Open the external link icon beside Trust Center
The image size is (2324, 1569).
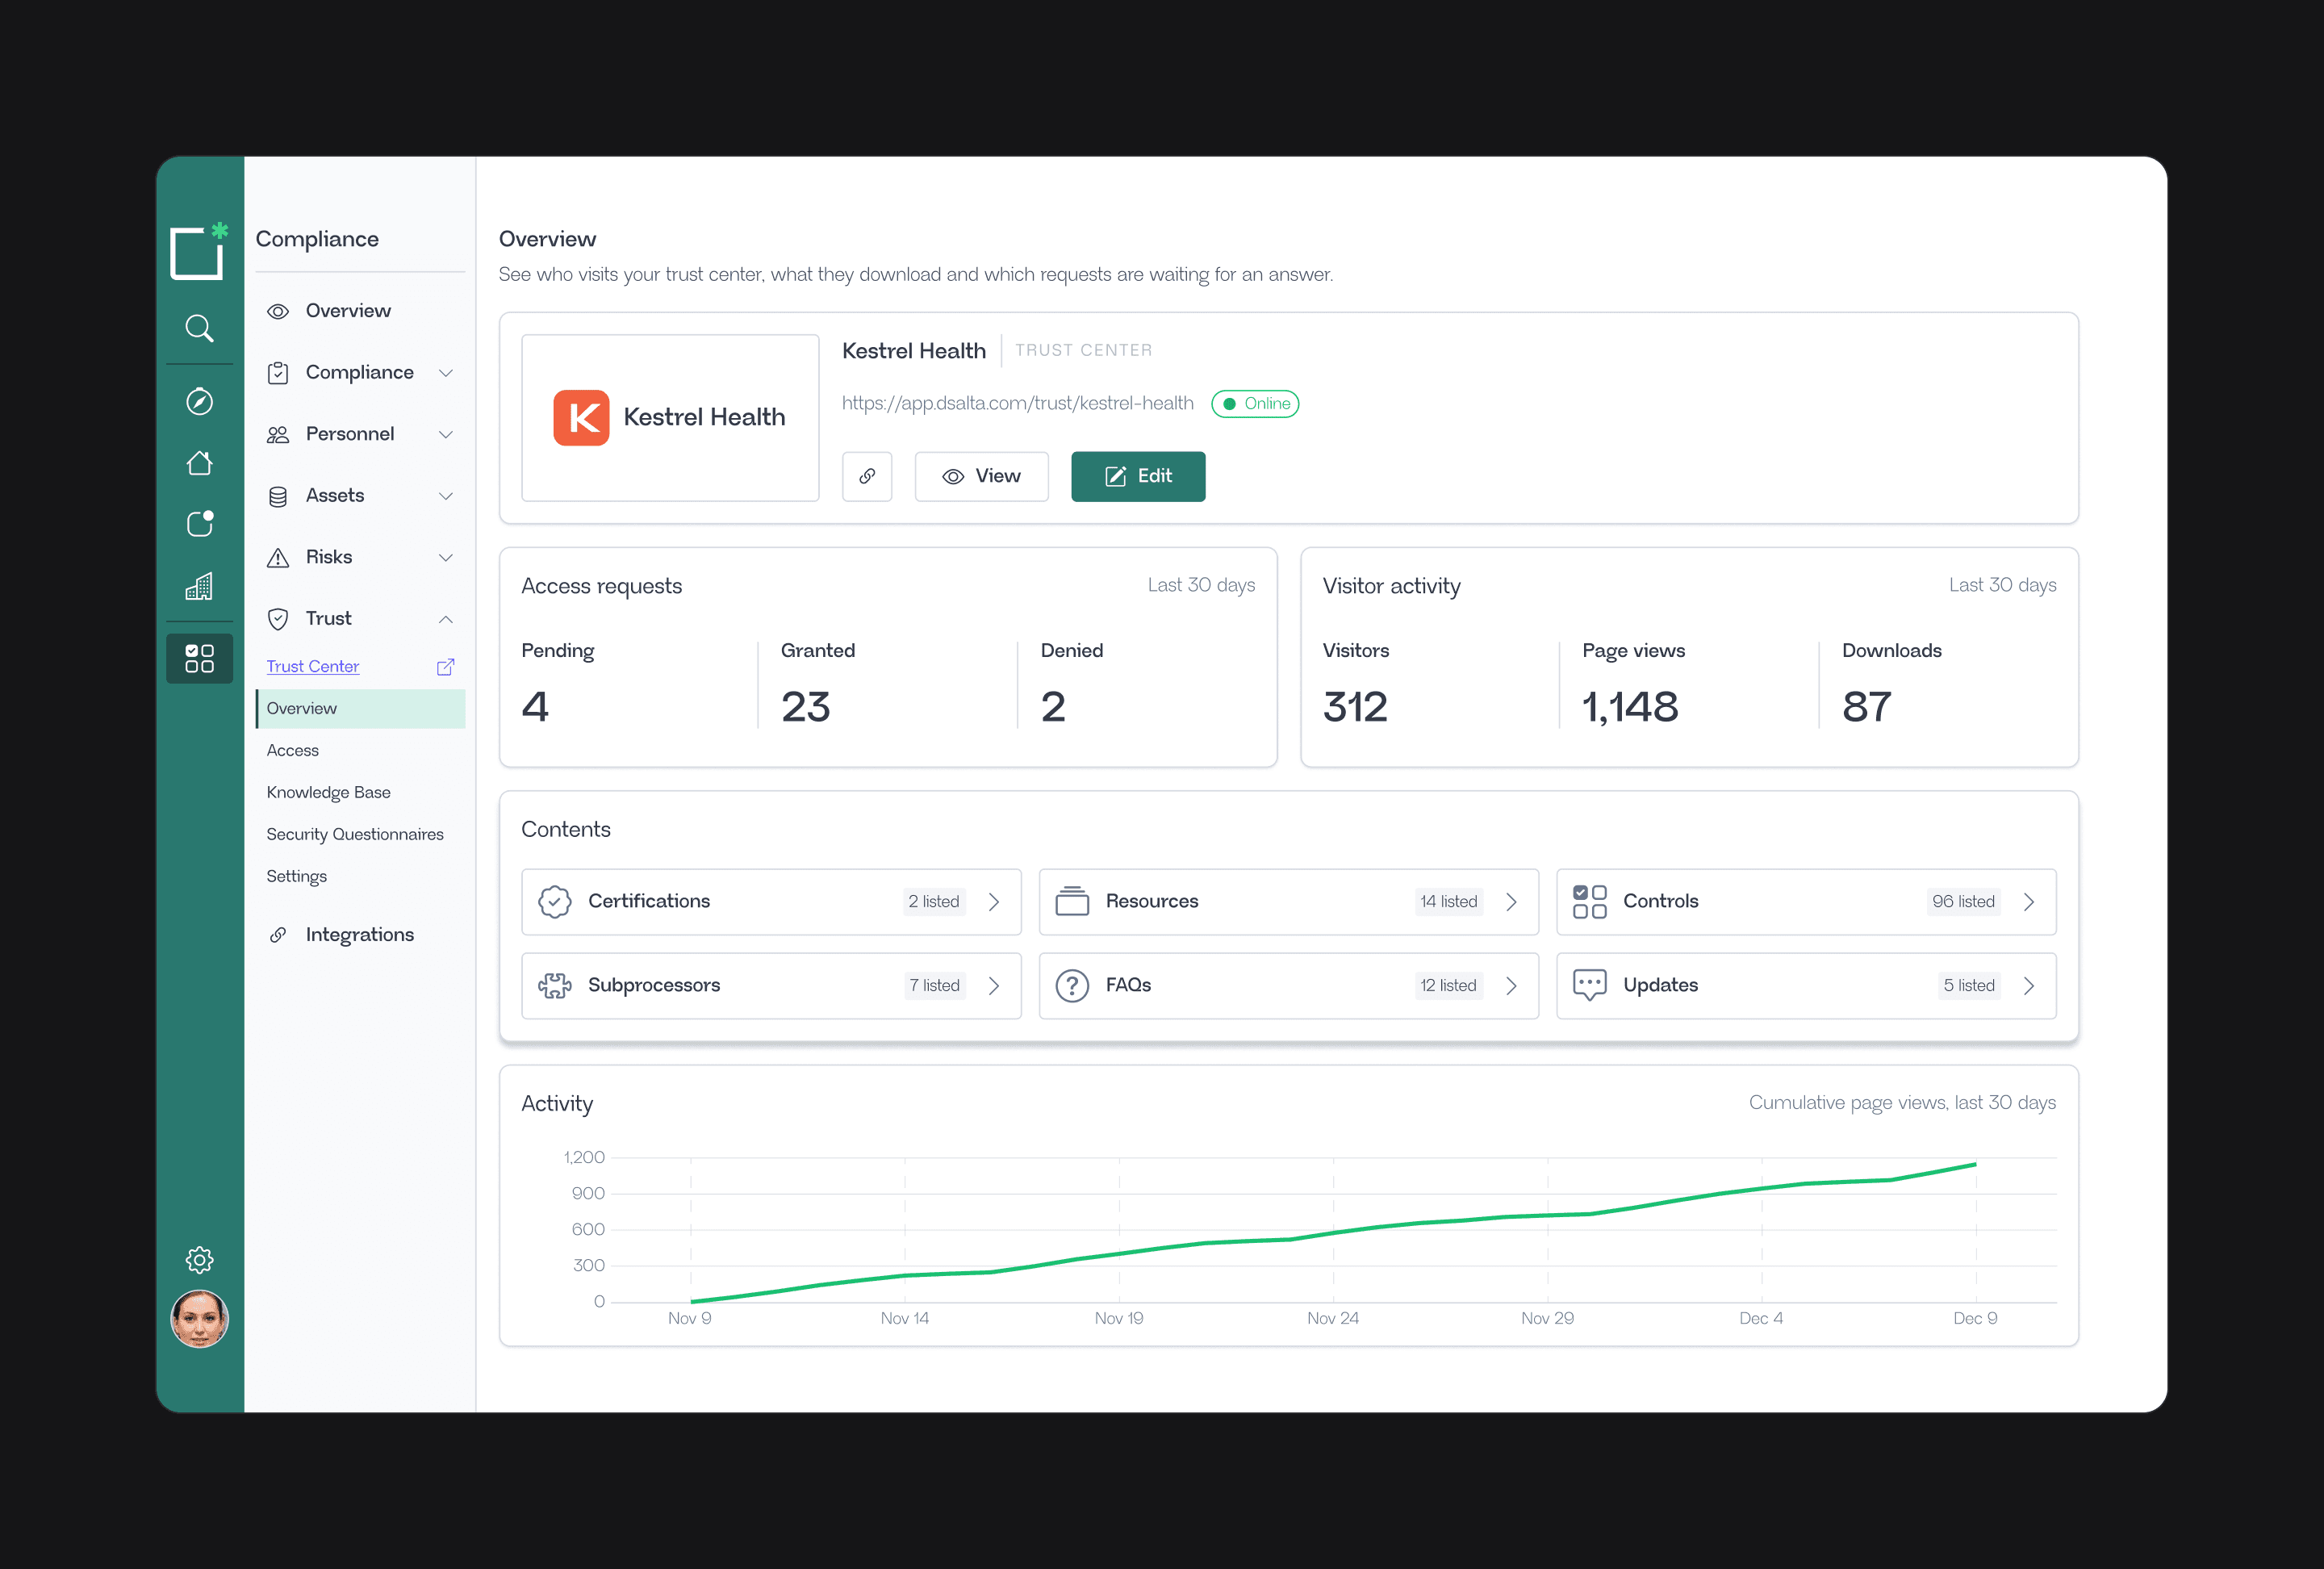click(446, 667)
